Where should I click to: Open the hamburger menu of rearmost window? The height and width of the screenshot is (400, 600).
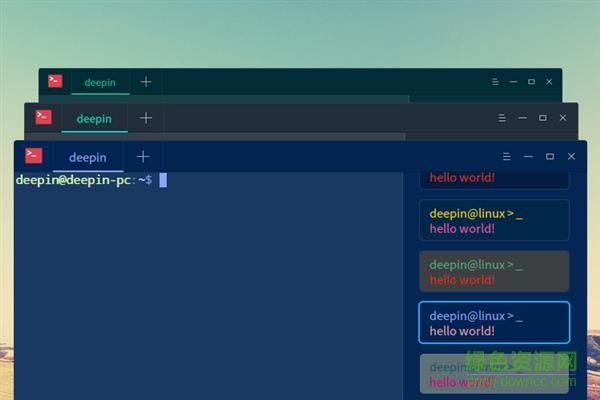[x=495, y=82]
